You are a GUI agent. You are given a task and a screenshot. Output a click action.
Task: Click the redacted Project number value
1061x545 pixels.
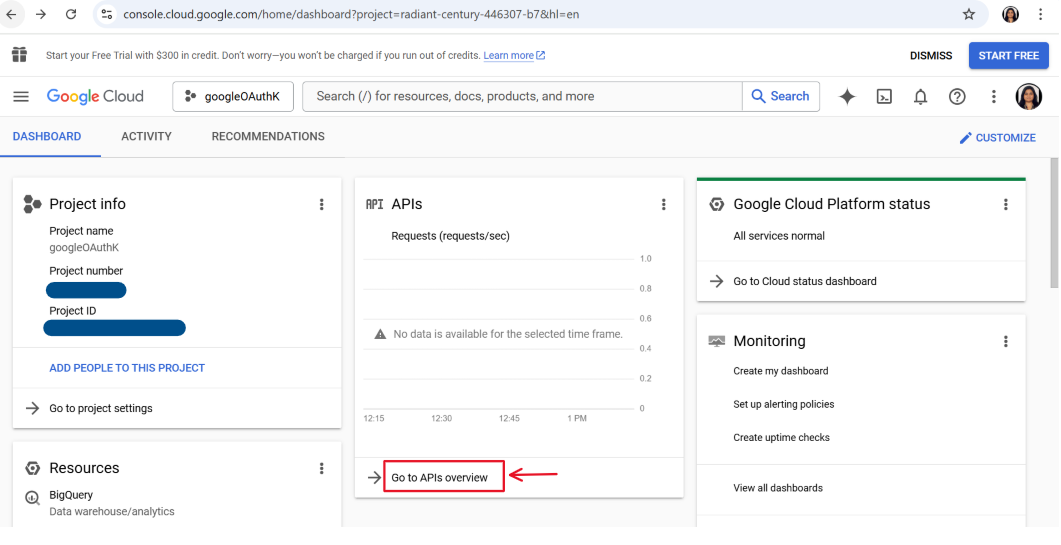tap(86, 290)
